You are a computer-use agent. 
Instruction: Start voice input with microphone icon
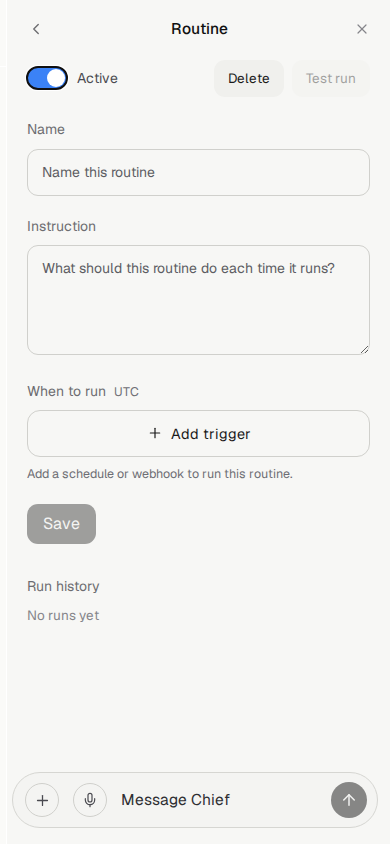90,800
